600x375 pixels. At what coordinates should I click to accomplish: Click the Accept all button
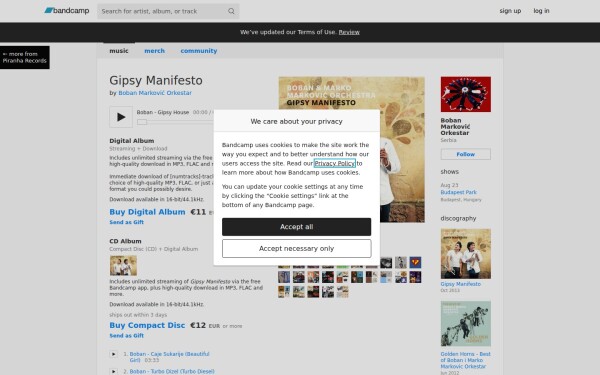[297, 227]
